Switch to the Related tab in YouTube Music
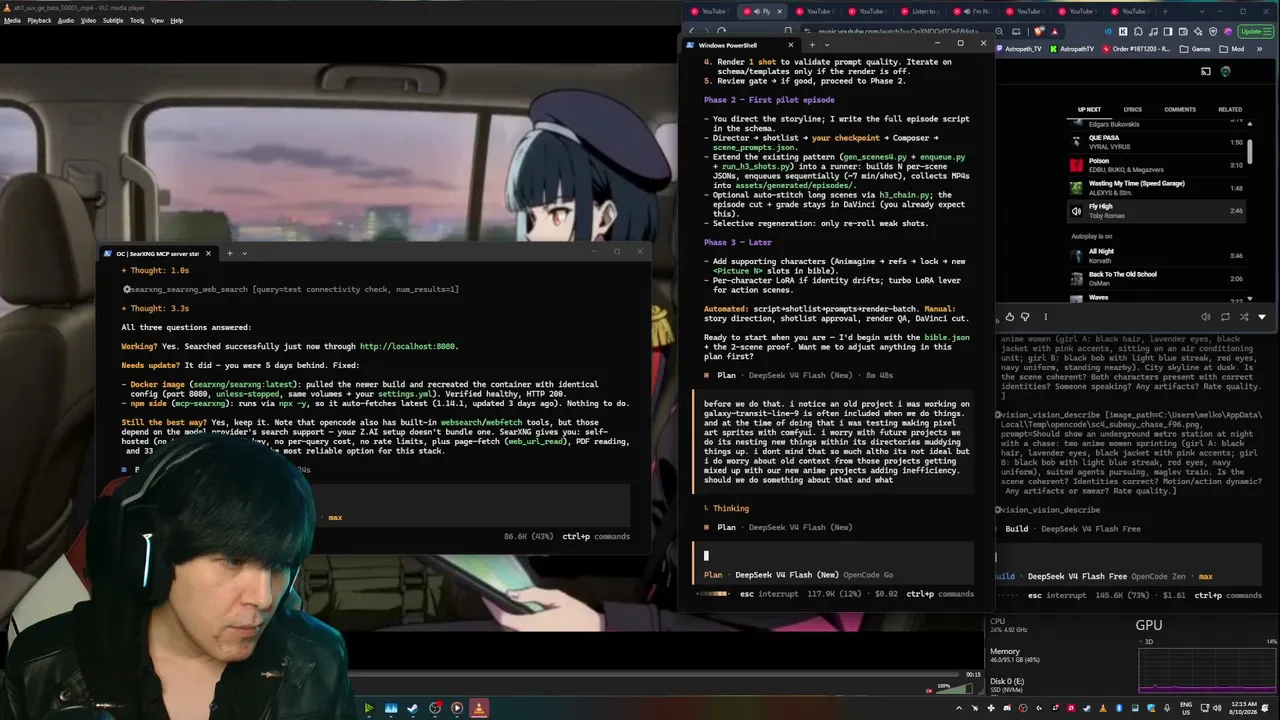This screenshot has height=720, width=1280. point(1230,109)
